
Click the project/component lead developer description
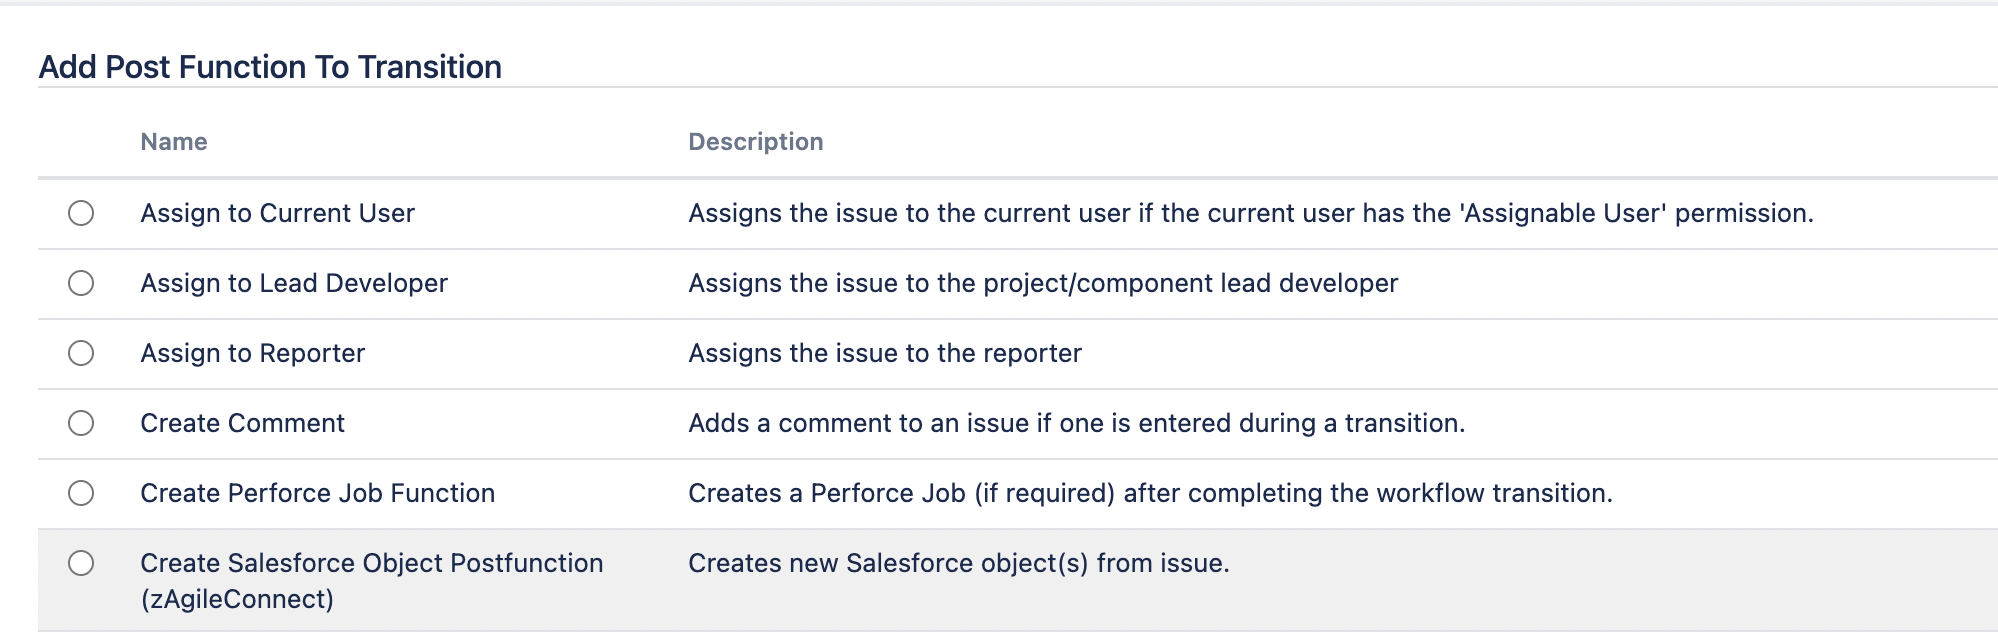pyautogui.click(x=1042, y=283)
